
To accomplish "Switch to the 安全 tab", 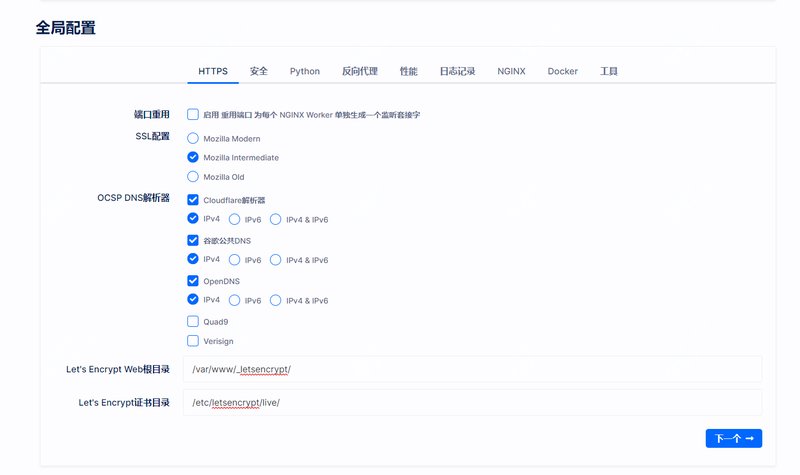I will (259, 71).
